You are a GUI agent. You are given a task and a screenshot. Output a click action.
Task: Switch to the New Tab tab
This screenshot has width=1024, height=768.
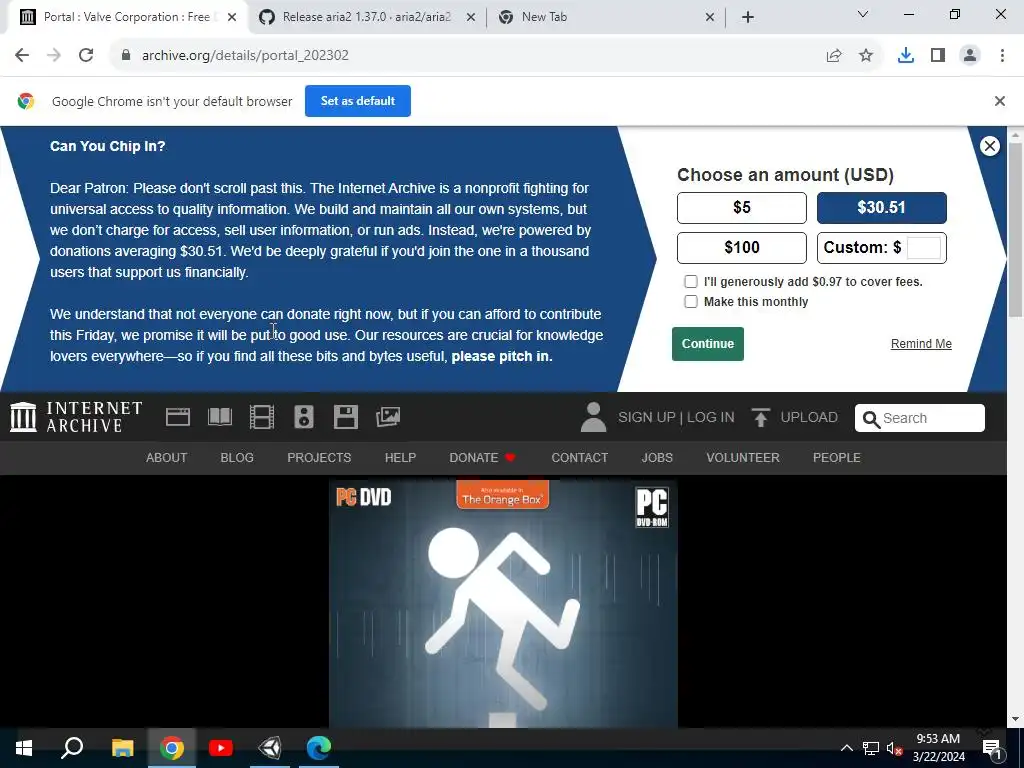coord(604,17)
